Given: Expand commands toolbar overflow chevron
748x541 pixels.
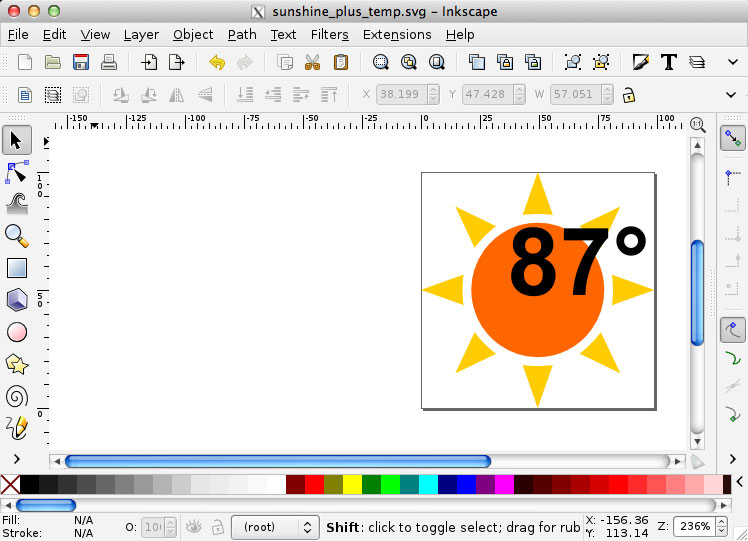Looking at the screenshot, I should pyautogui.click(x=733, y=62).
